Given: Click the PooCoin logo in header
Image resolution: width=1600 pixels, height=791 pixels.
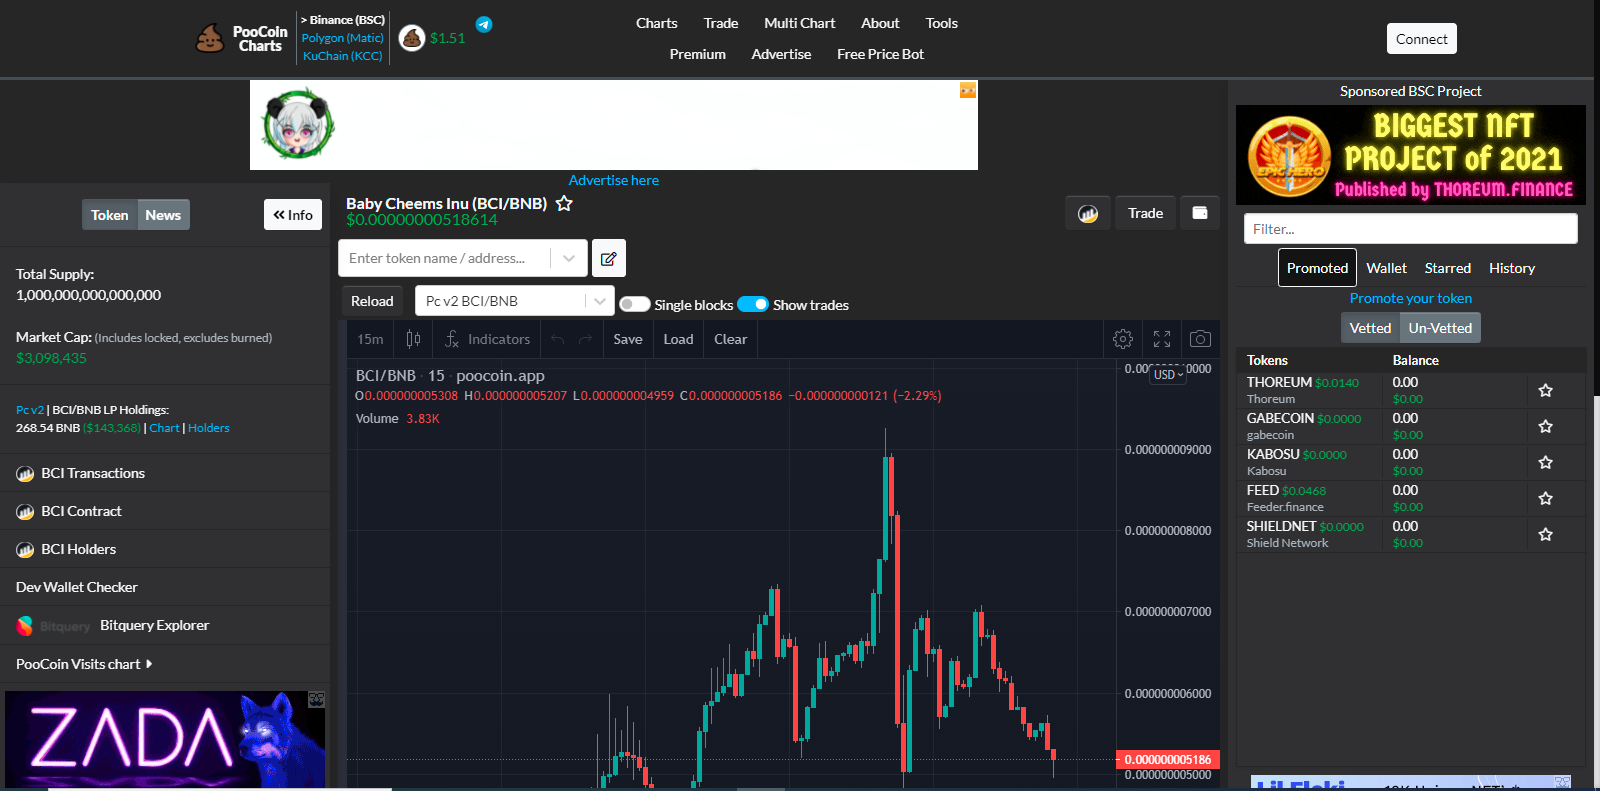Looking at the screenshot, I should pos(243,39).
